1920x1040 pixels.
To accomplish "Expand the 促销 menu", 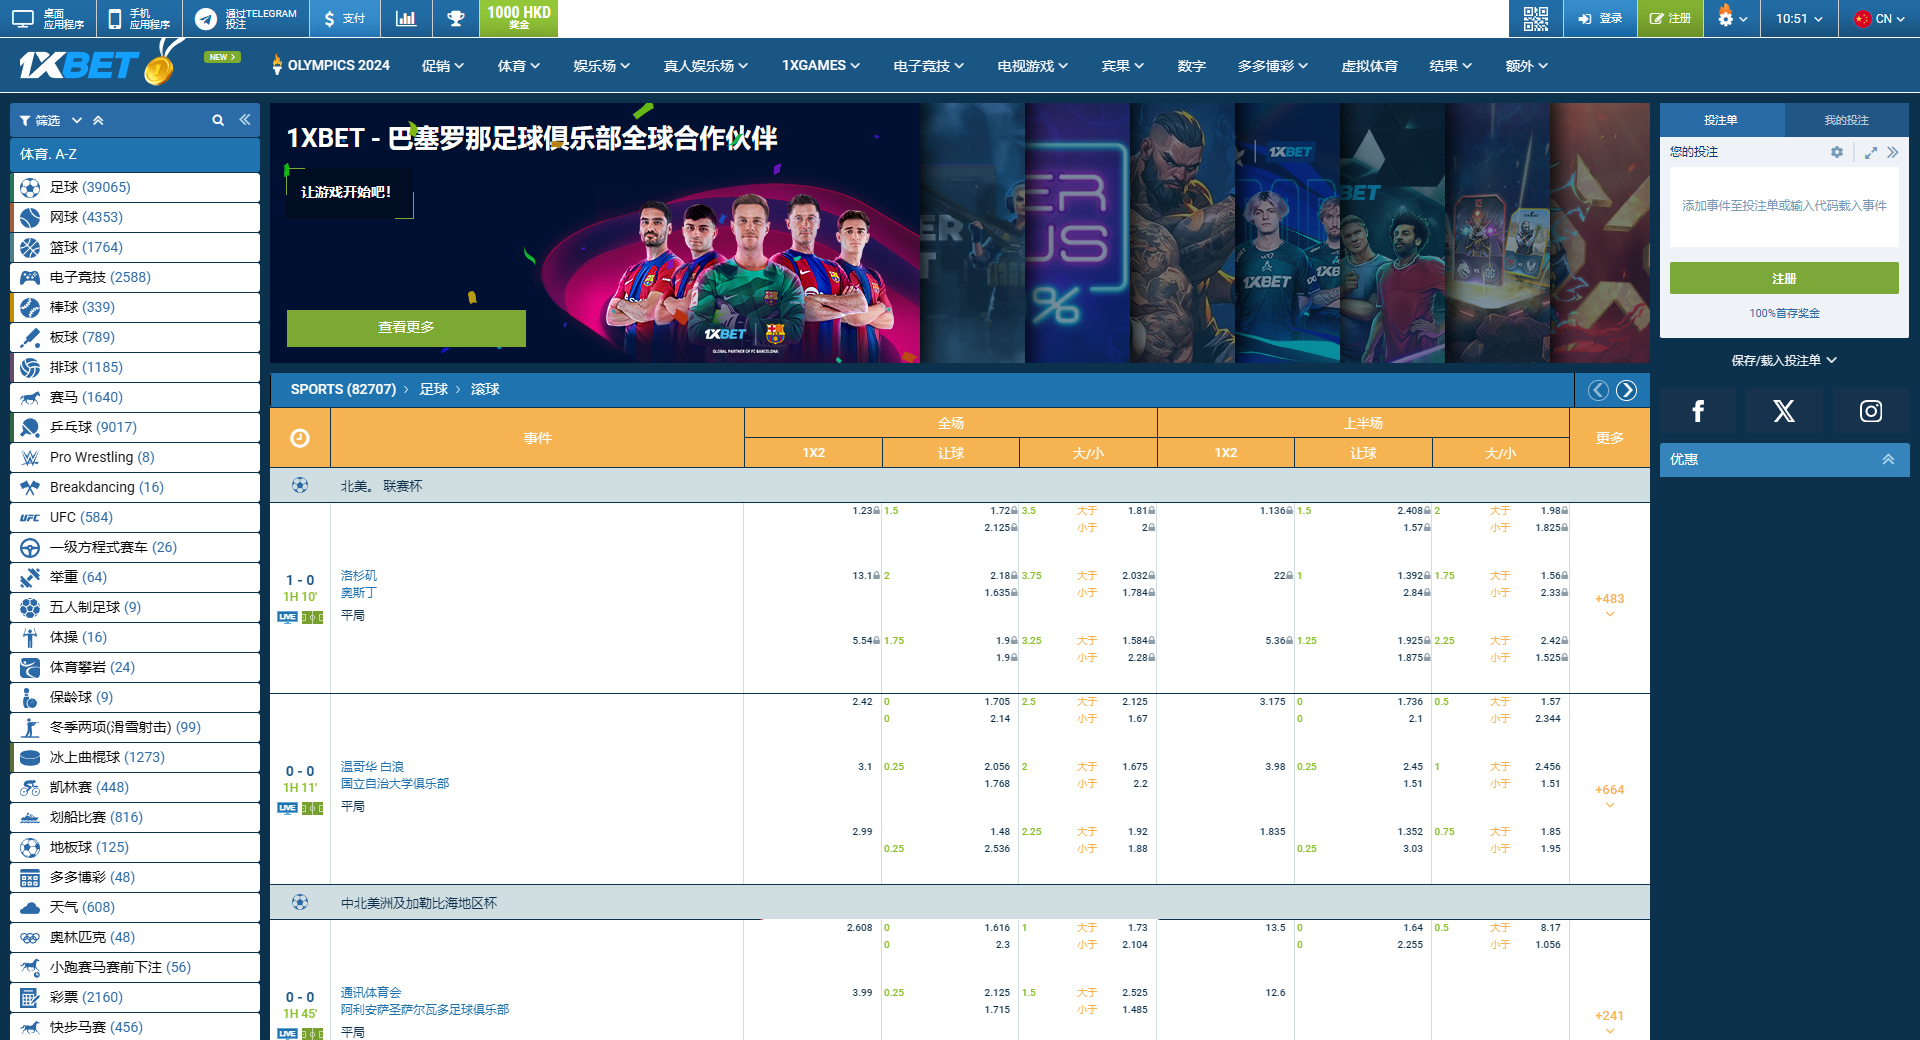I will (443, 66).
